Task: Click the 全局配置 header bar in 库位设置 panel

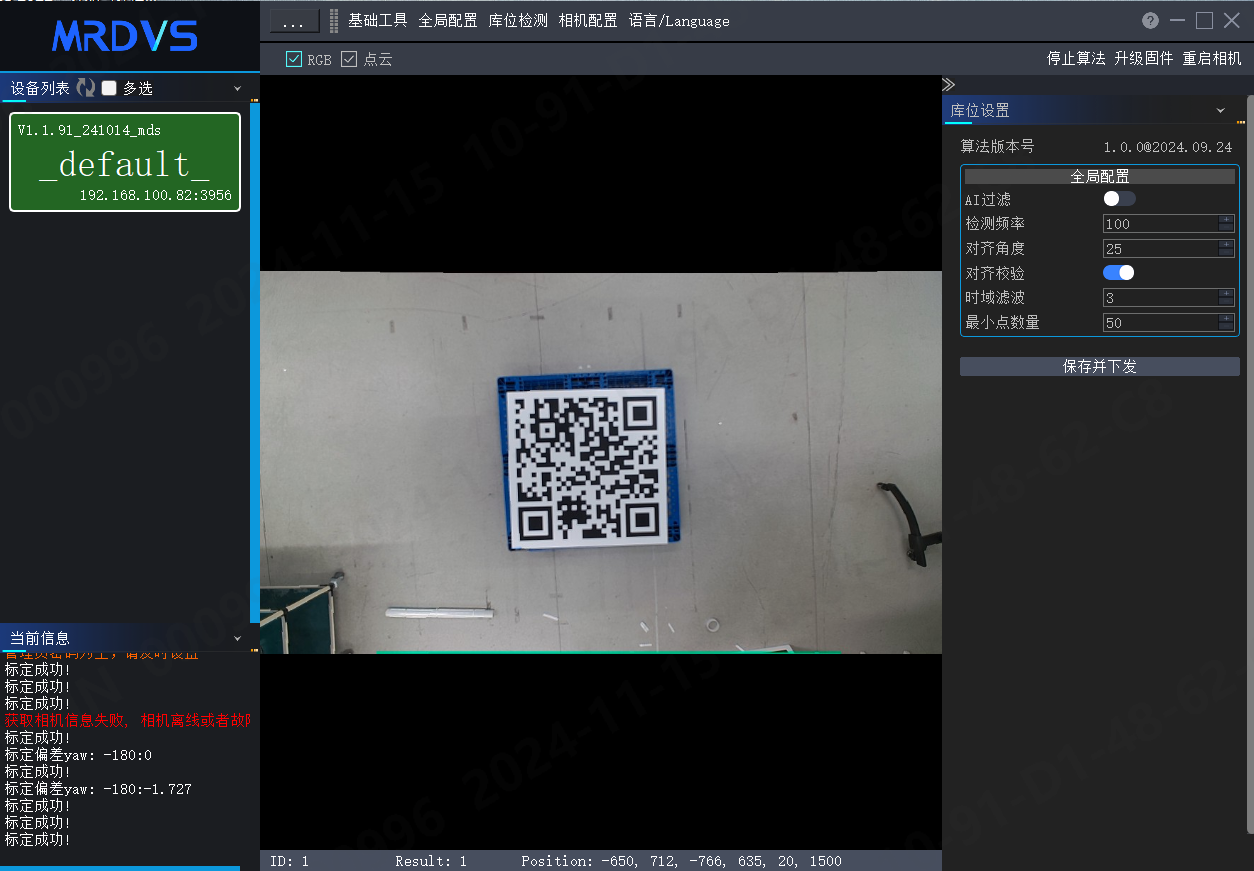Action: pos(1100,176)
